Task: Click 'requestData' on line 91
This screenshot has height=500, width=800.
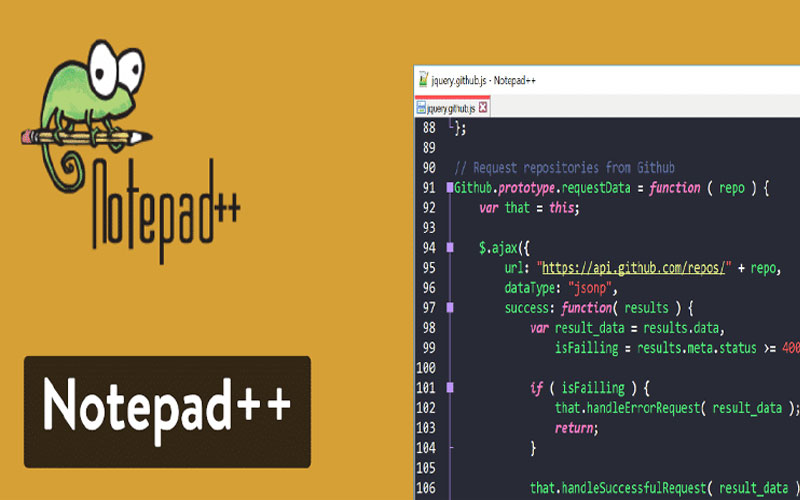Action: pos(596,188)
